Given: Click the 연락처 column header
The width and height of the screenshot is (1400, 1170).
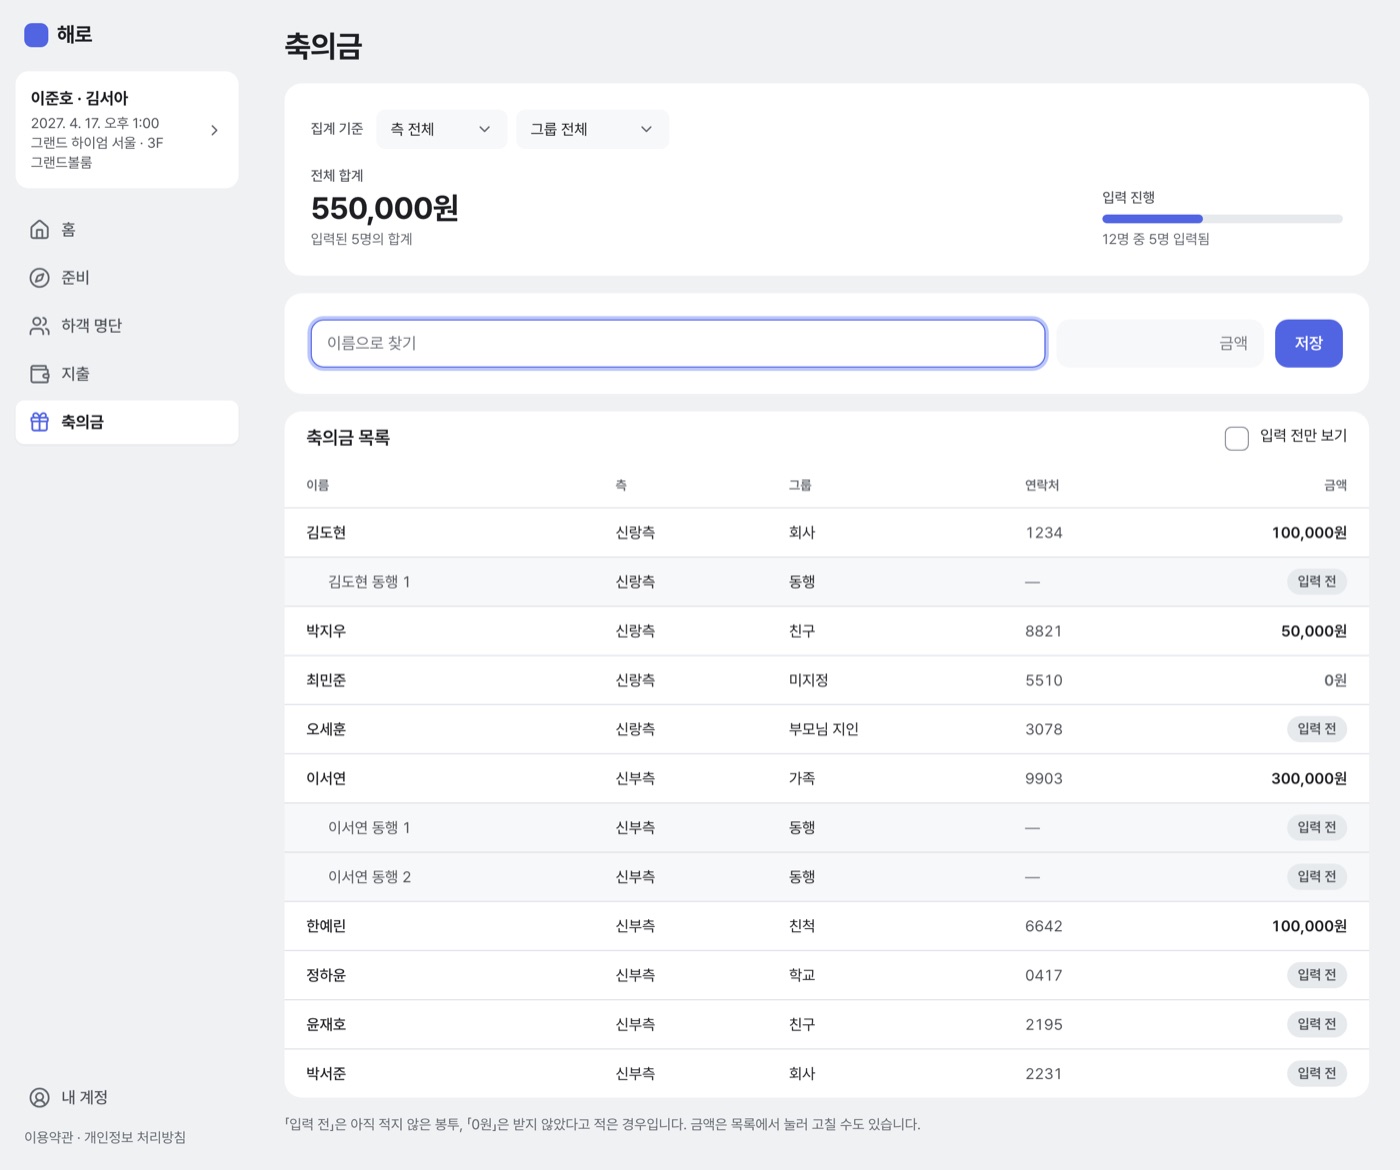Looking at the screenshot, I should point(1042,485).
